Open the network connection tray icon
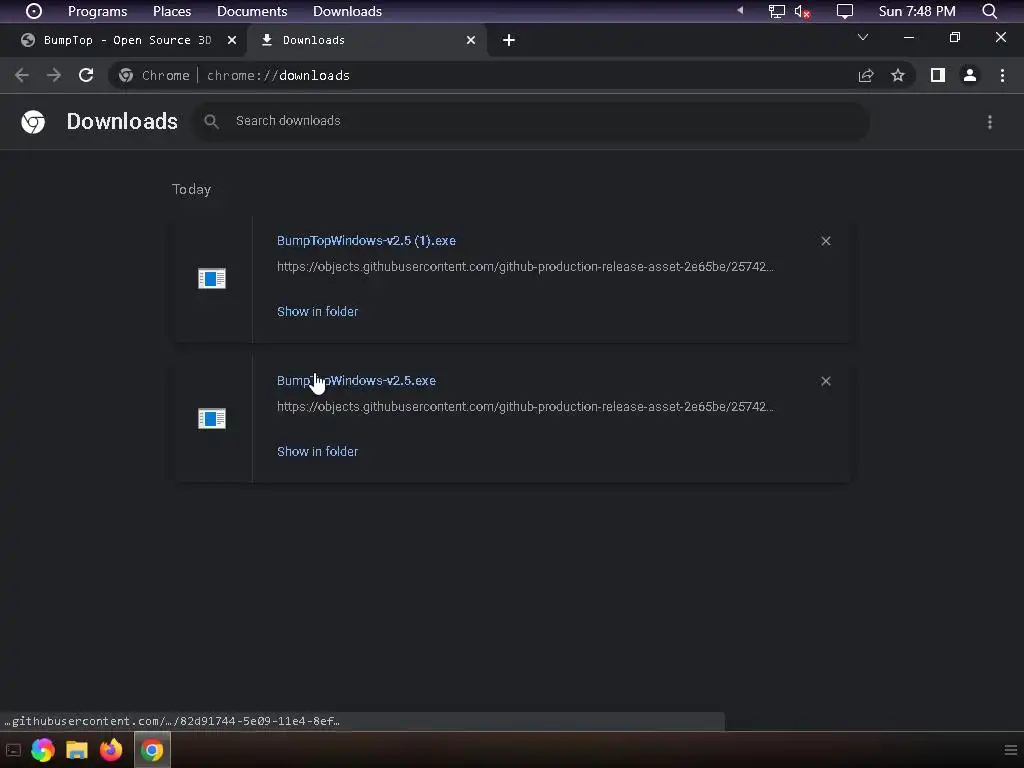The image size is (1024, 768). (x=776, y=11)
